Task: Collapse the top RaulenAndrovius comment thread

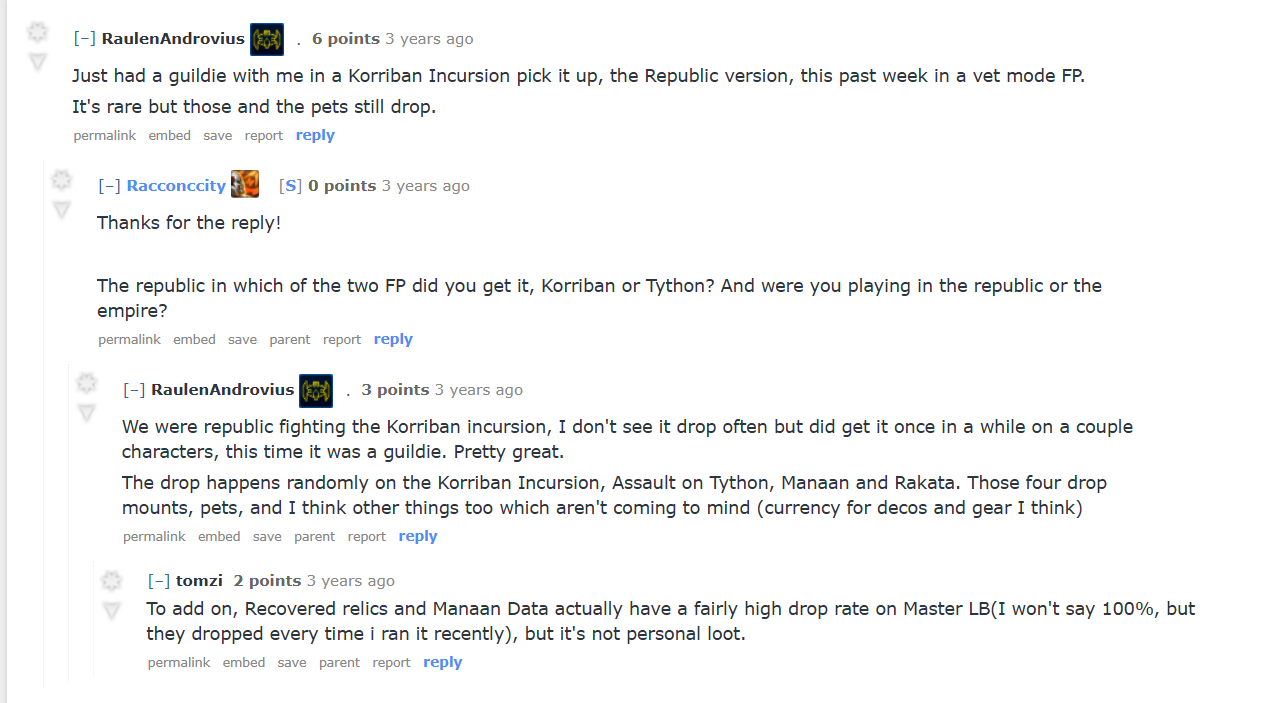Action: point(85,39)
